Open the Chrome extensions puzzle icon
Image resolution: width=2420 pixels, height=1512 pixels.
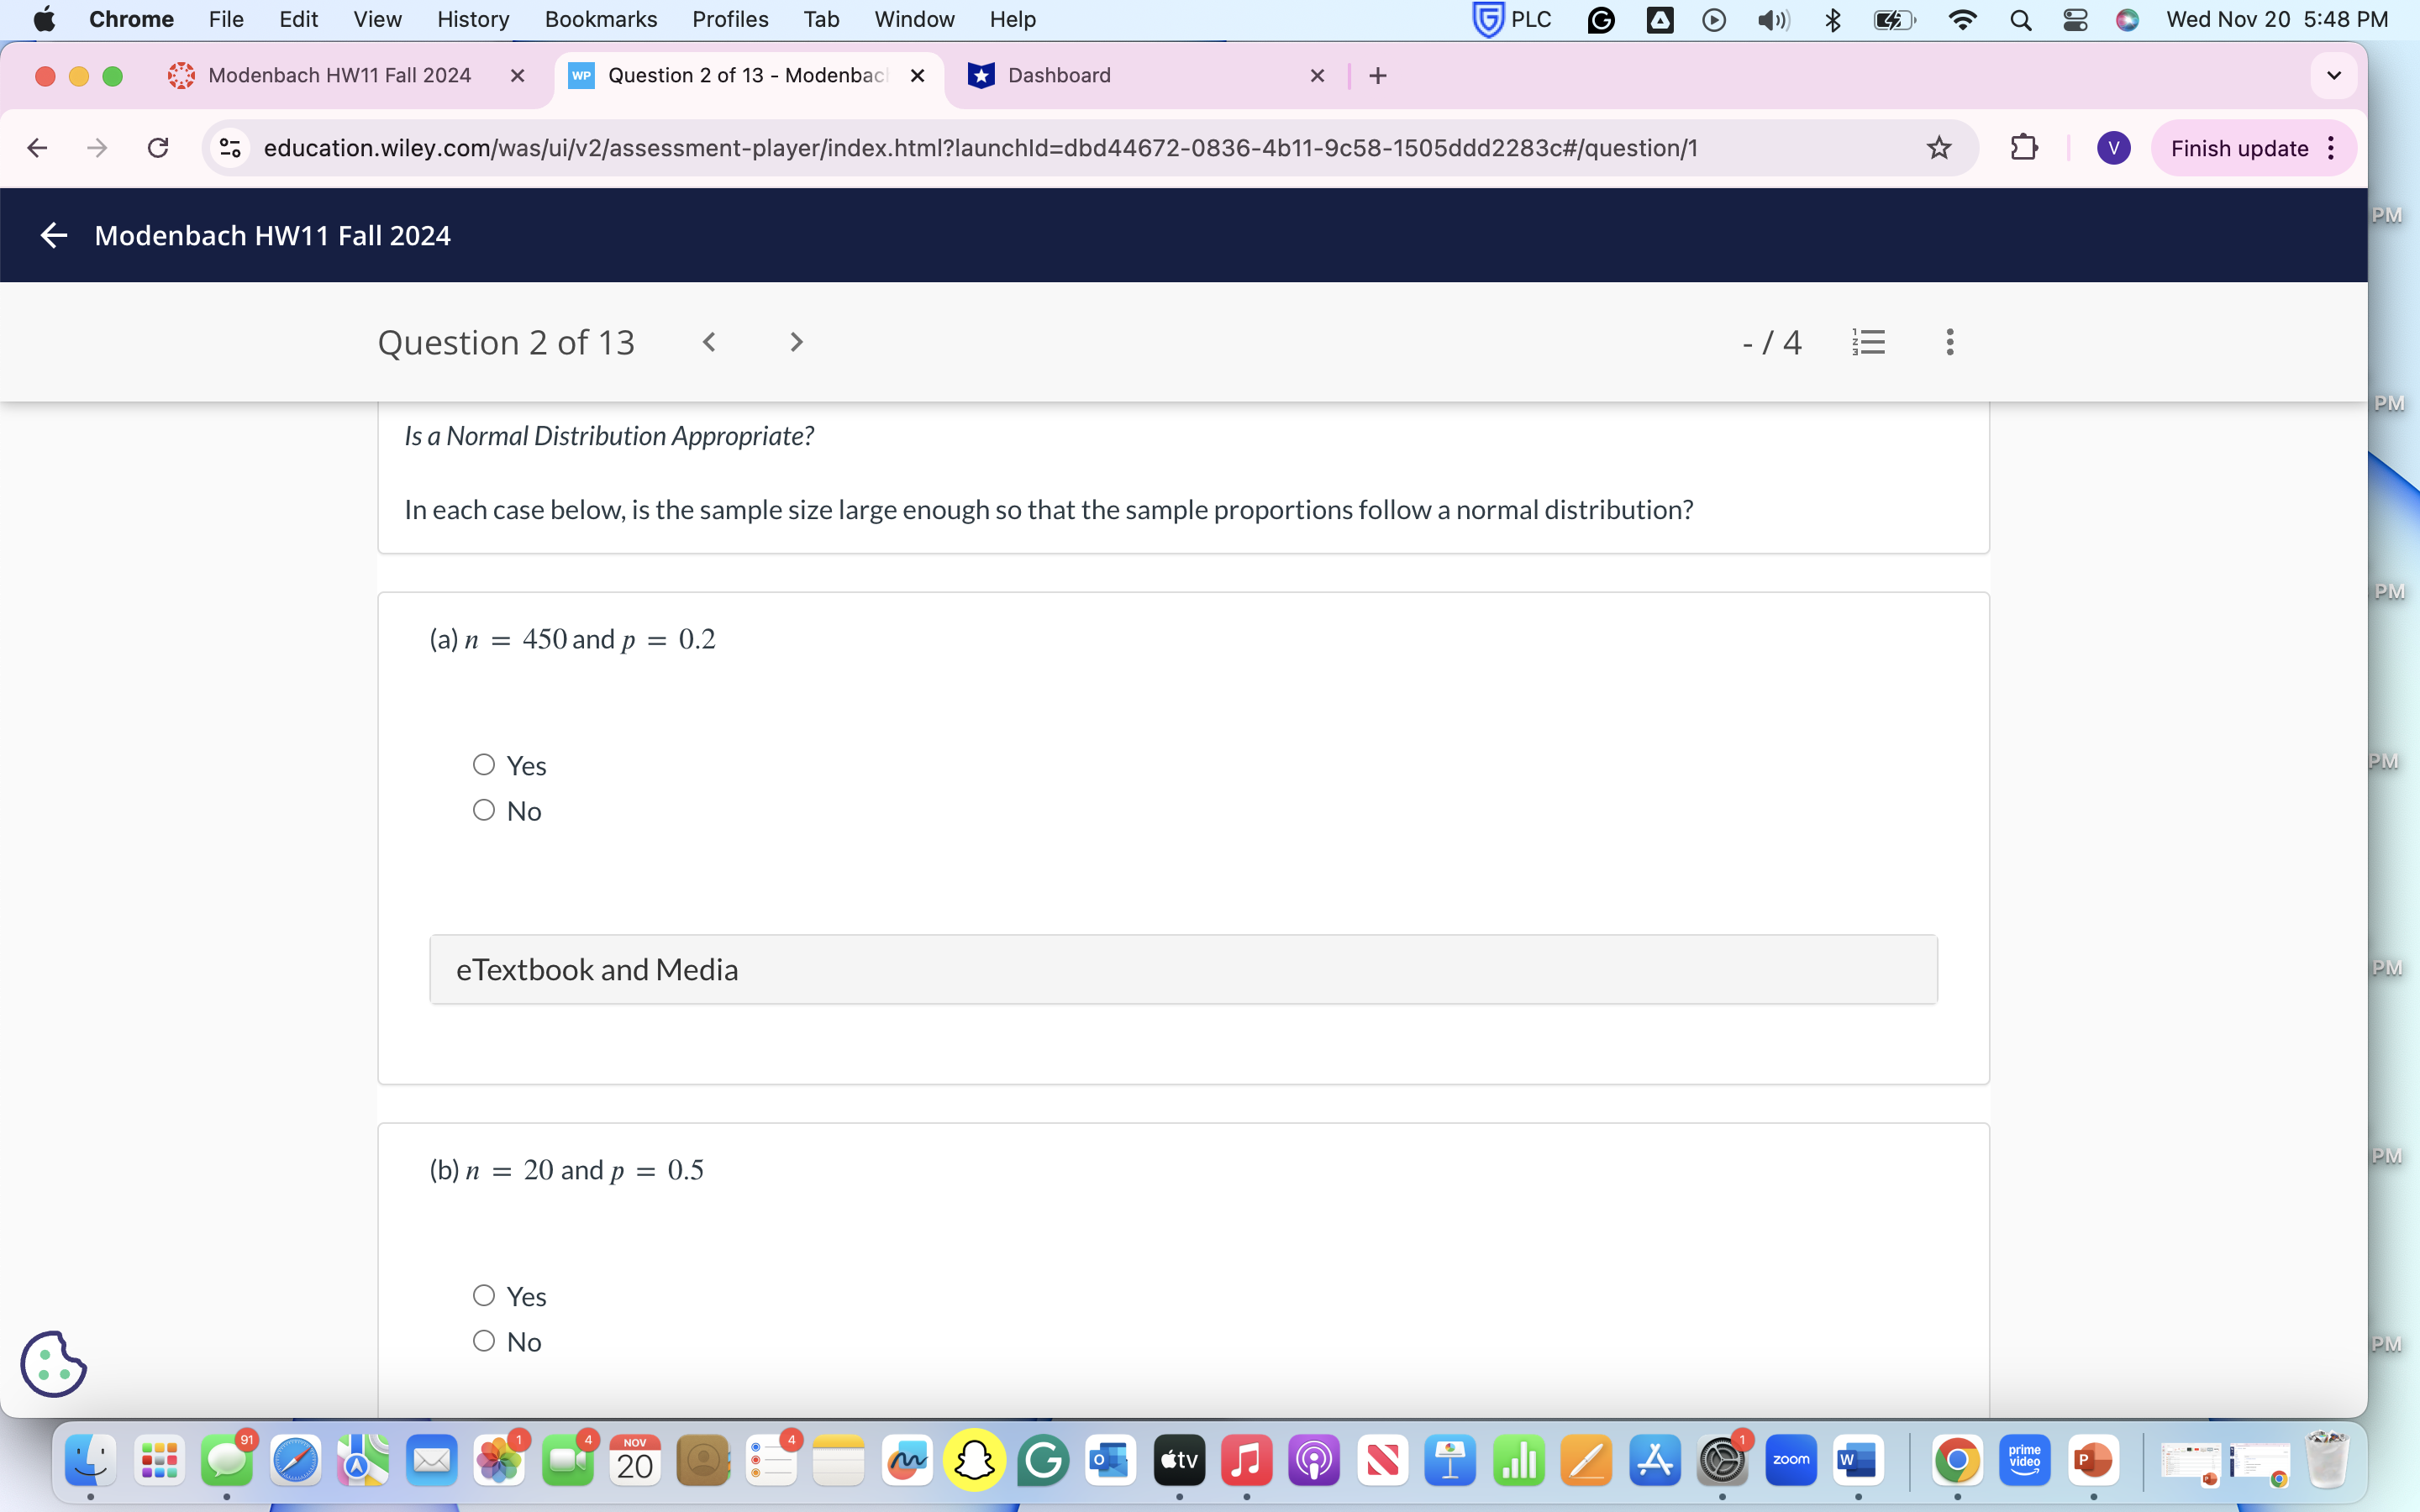(x=2024, y=147)
